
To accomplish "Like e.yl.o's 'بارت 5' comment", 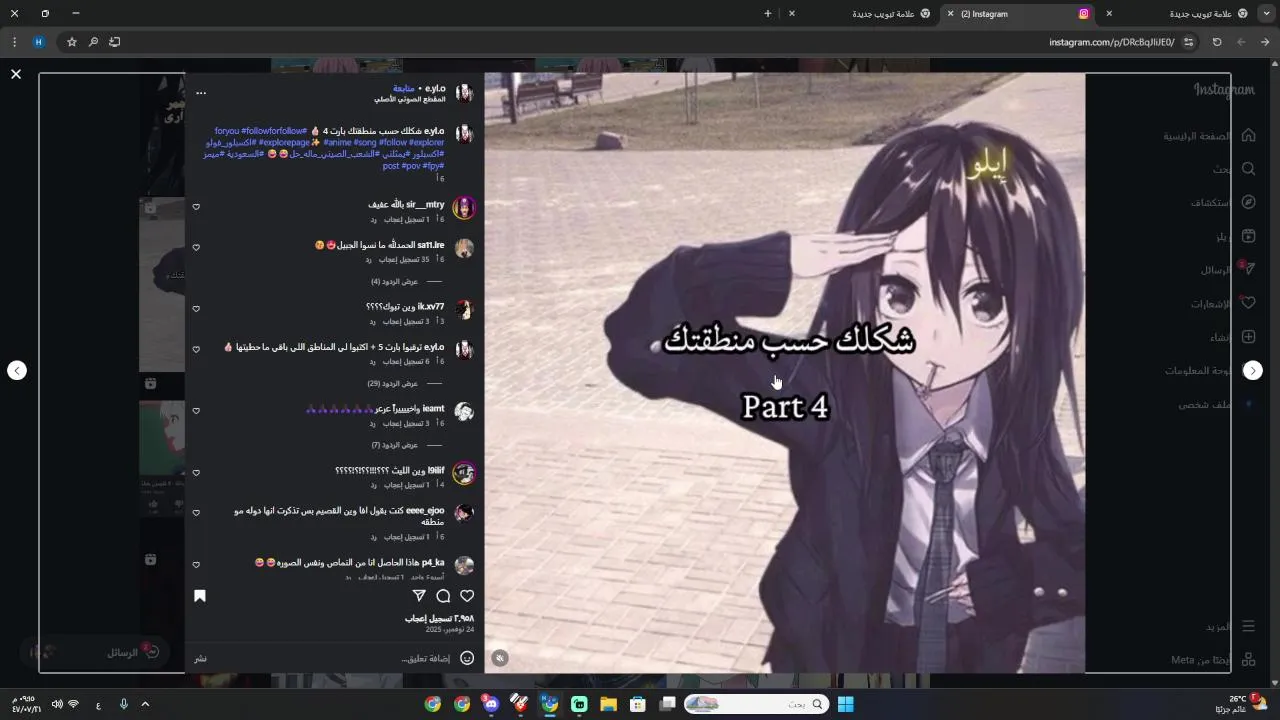I will click(x=196, y=350).
